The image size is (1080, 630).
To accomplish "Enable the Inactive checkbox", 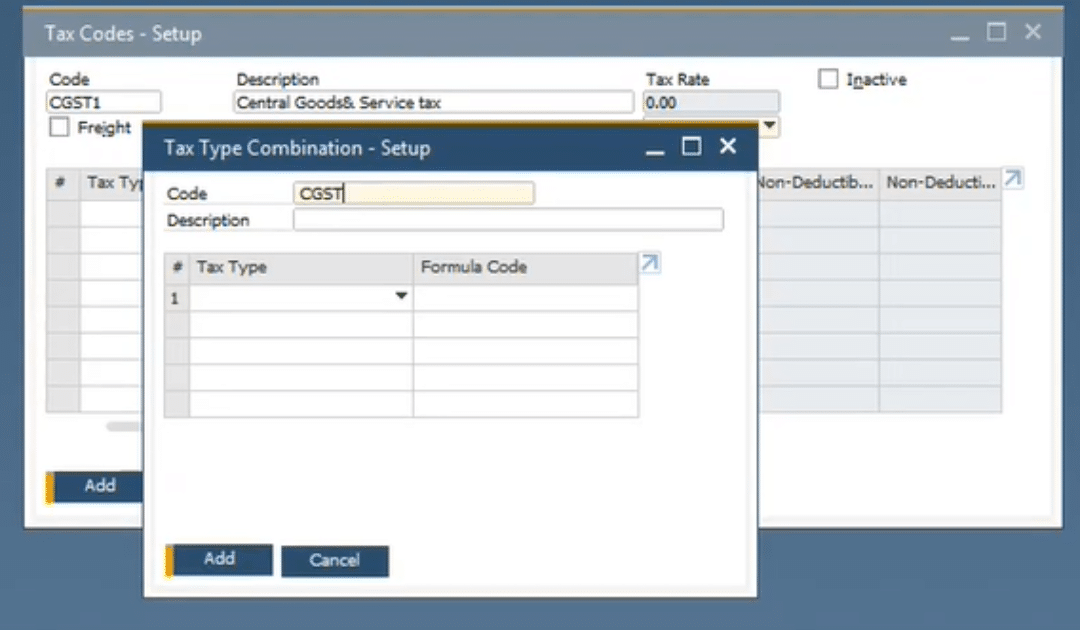I will click(x=828, y=79).
